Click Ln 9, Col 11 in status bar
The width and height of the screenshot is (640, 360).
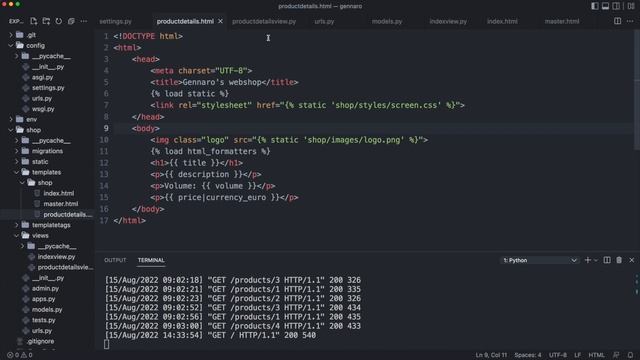tap(491, 355)
